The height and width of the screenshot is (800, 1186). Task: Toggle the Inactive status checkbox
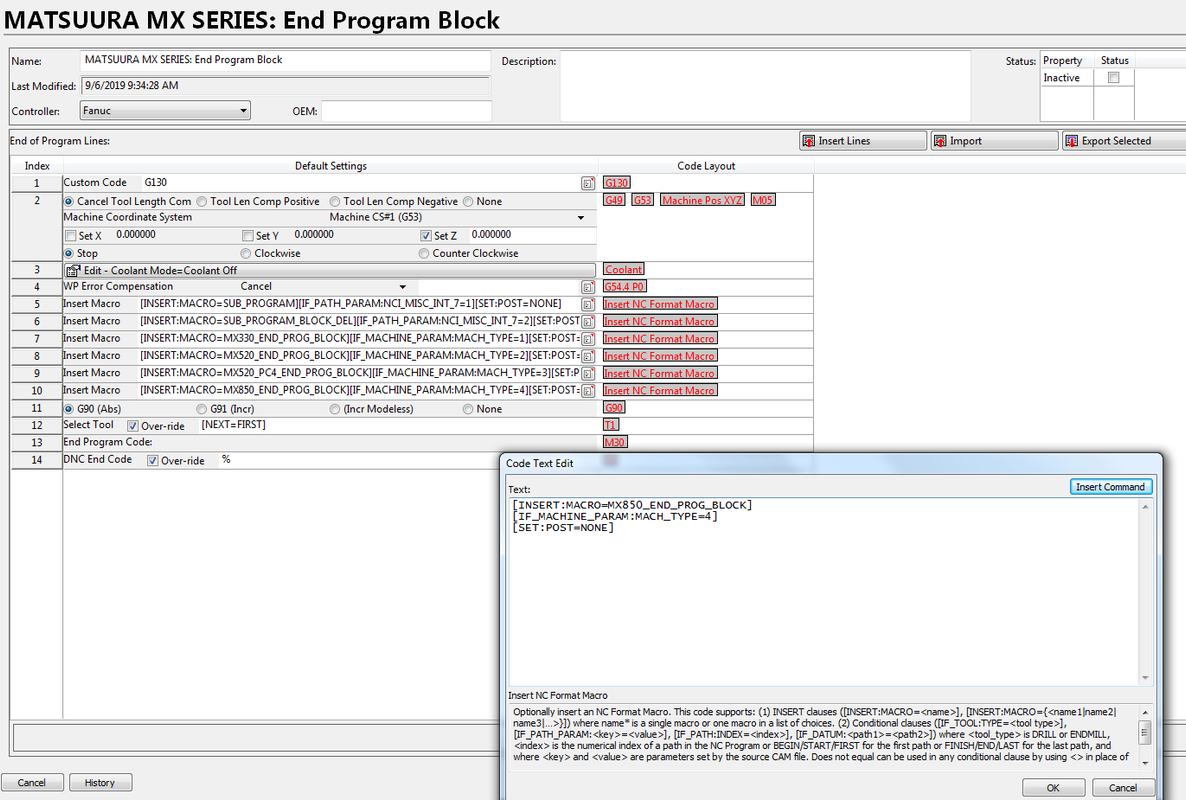click(1113, 78)
